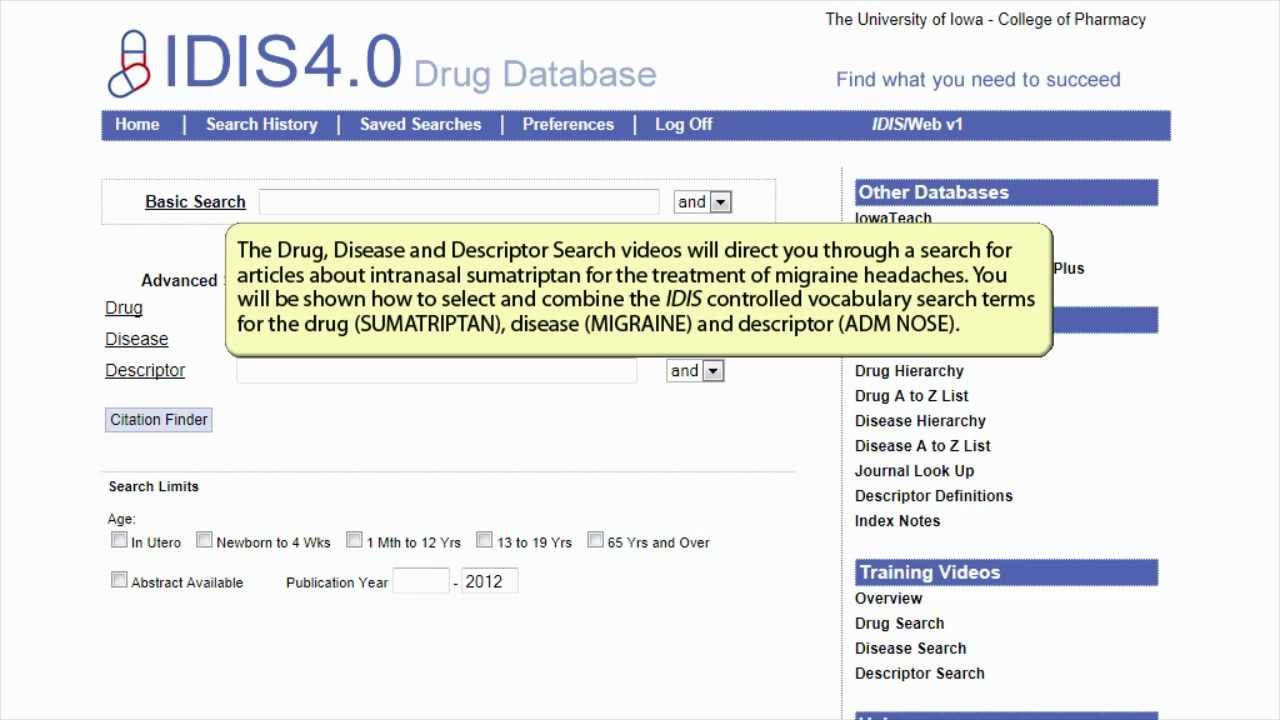
Task: Open the IowaTeach database link
Action: coord(893,218)
